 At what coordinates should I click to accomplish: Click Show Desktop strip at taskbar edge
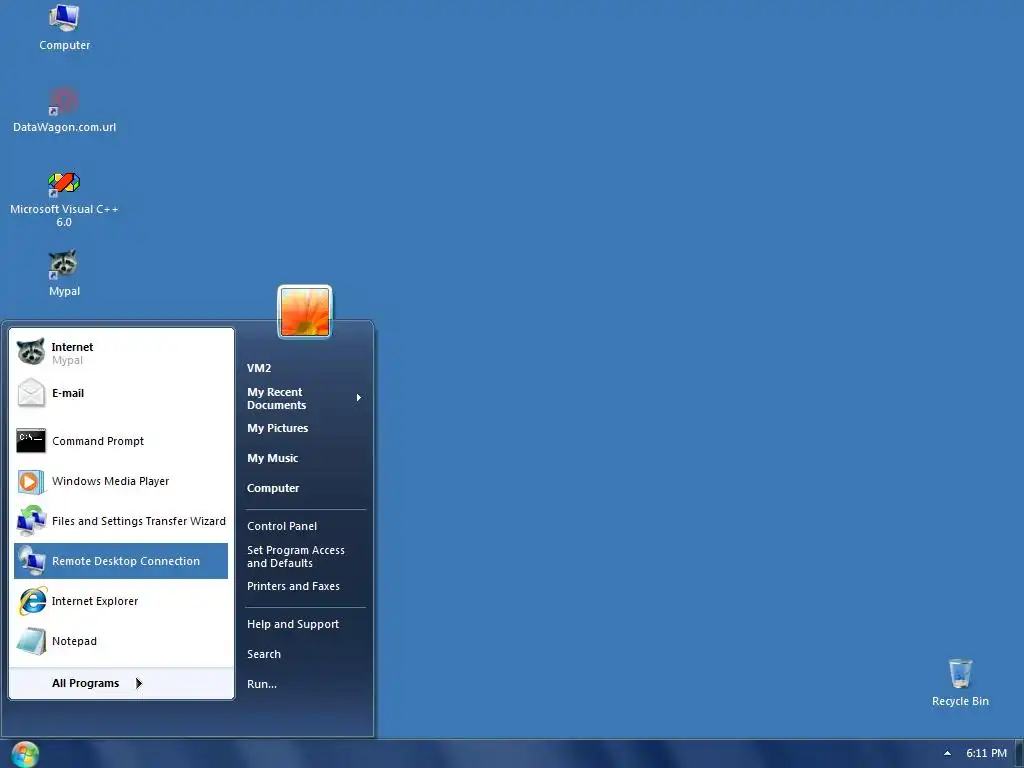point(1019,754)
